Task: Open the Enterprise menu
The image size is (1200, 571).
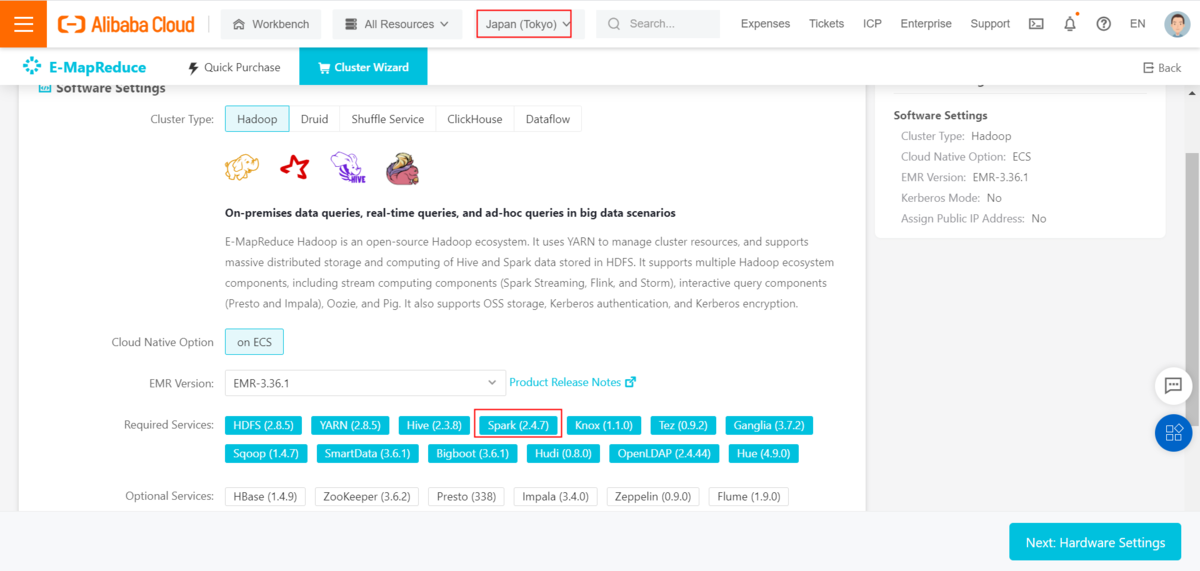Action: click(x=926, y=24)
